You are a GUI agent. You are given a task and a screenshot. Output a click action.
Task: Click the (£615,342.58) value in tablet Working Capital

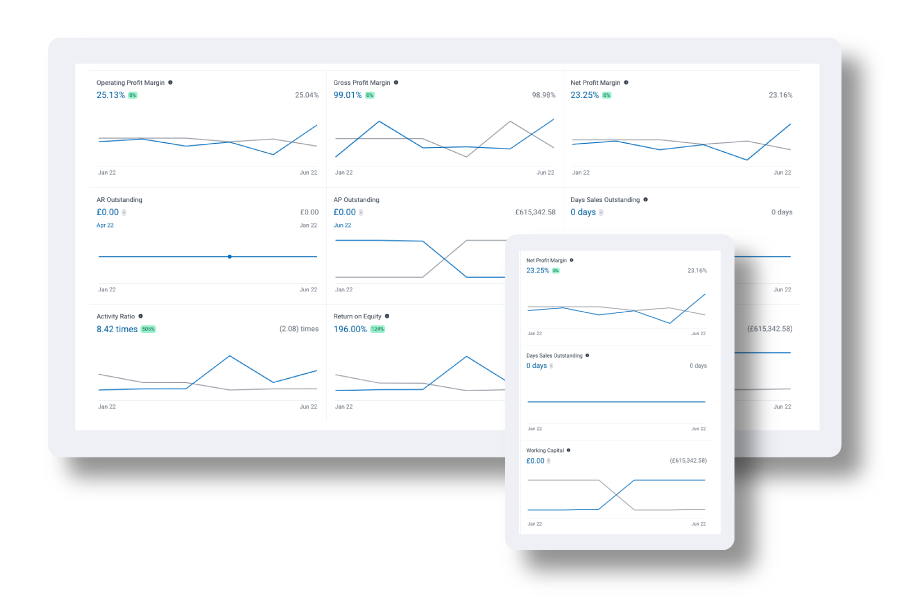tap(688, 461)
